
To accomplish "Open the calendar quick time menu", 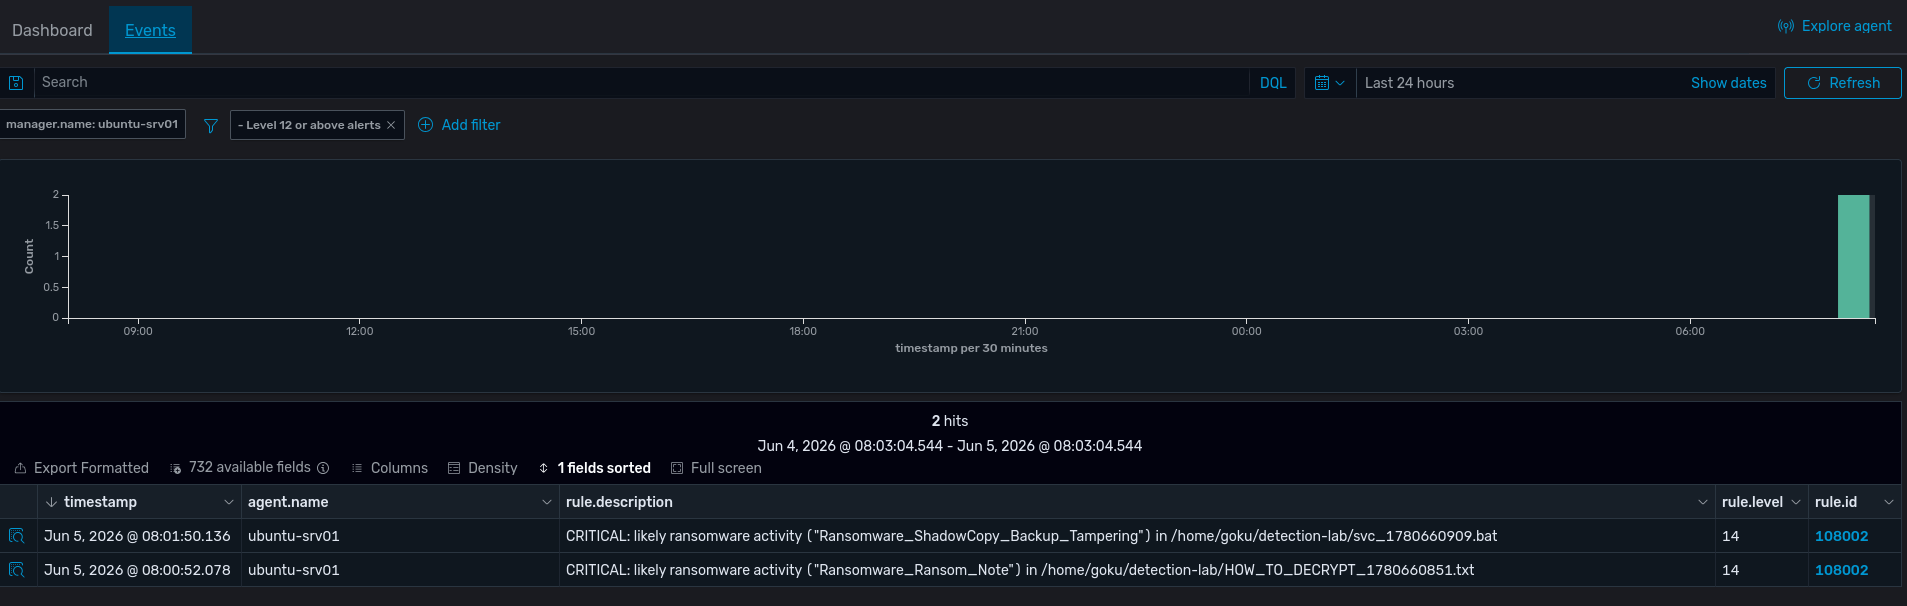I will click(1329, 83).
